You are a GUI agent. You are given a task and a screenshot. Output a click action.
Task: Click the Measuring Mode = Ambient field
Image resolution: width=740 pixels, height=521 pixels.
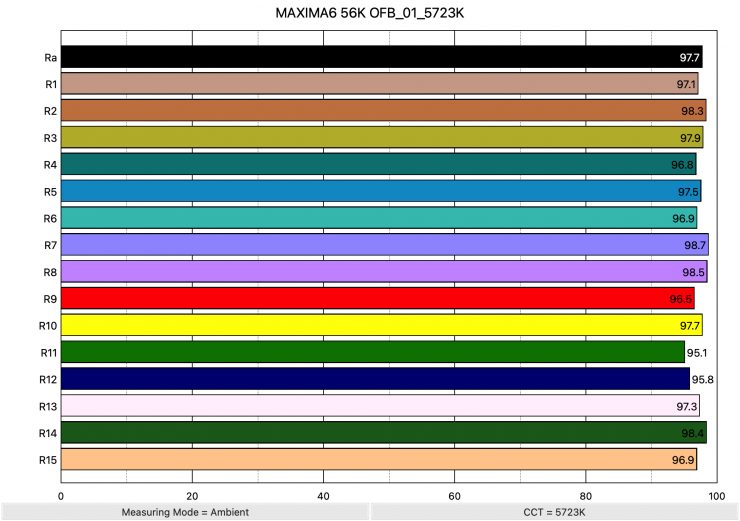[x=184, y=512]
